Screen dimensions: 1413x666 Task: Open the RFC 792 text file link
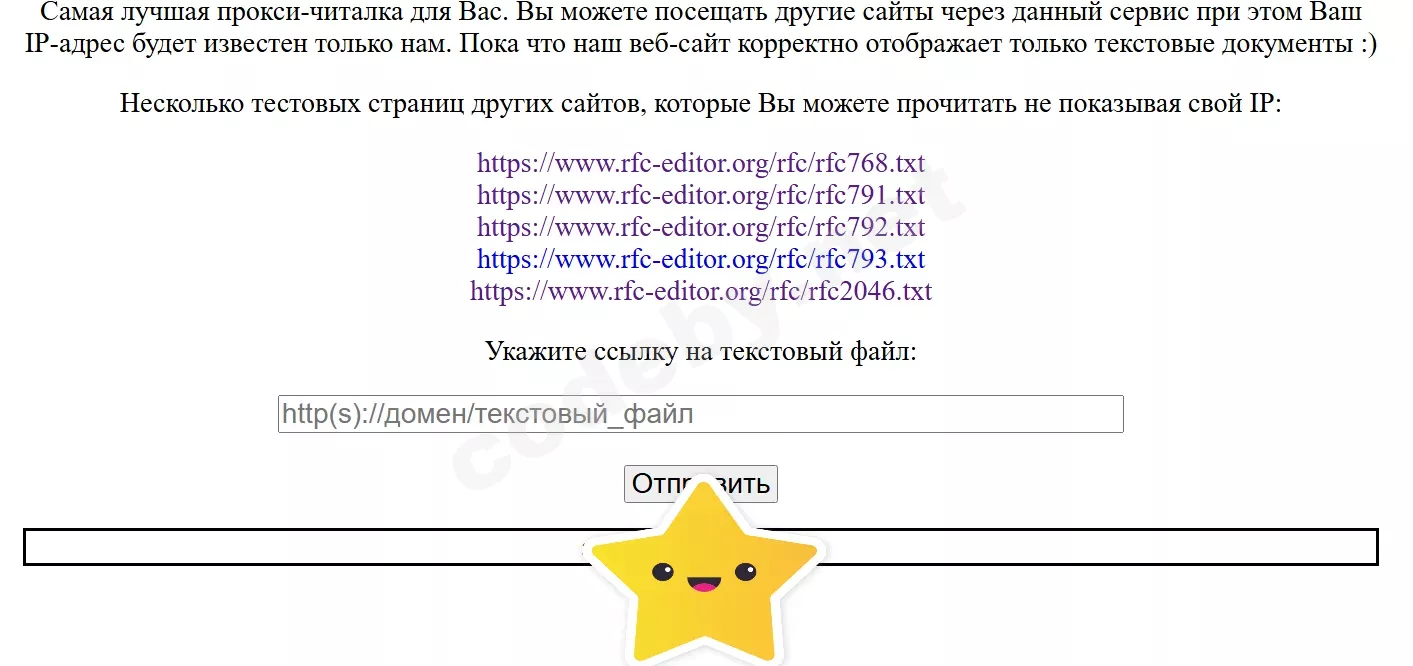click(x=700, y=227)
